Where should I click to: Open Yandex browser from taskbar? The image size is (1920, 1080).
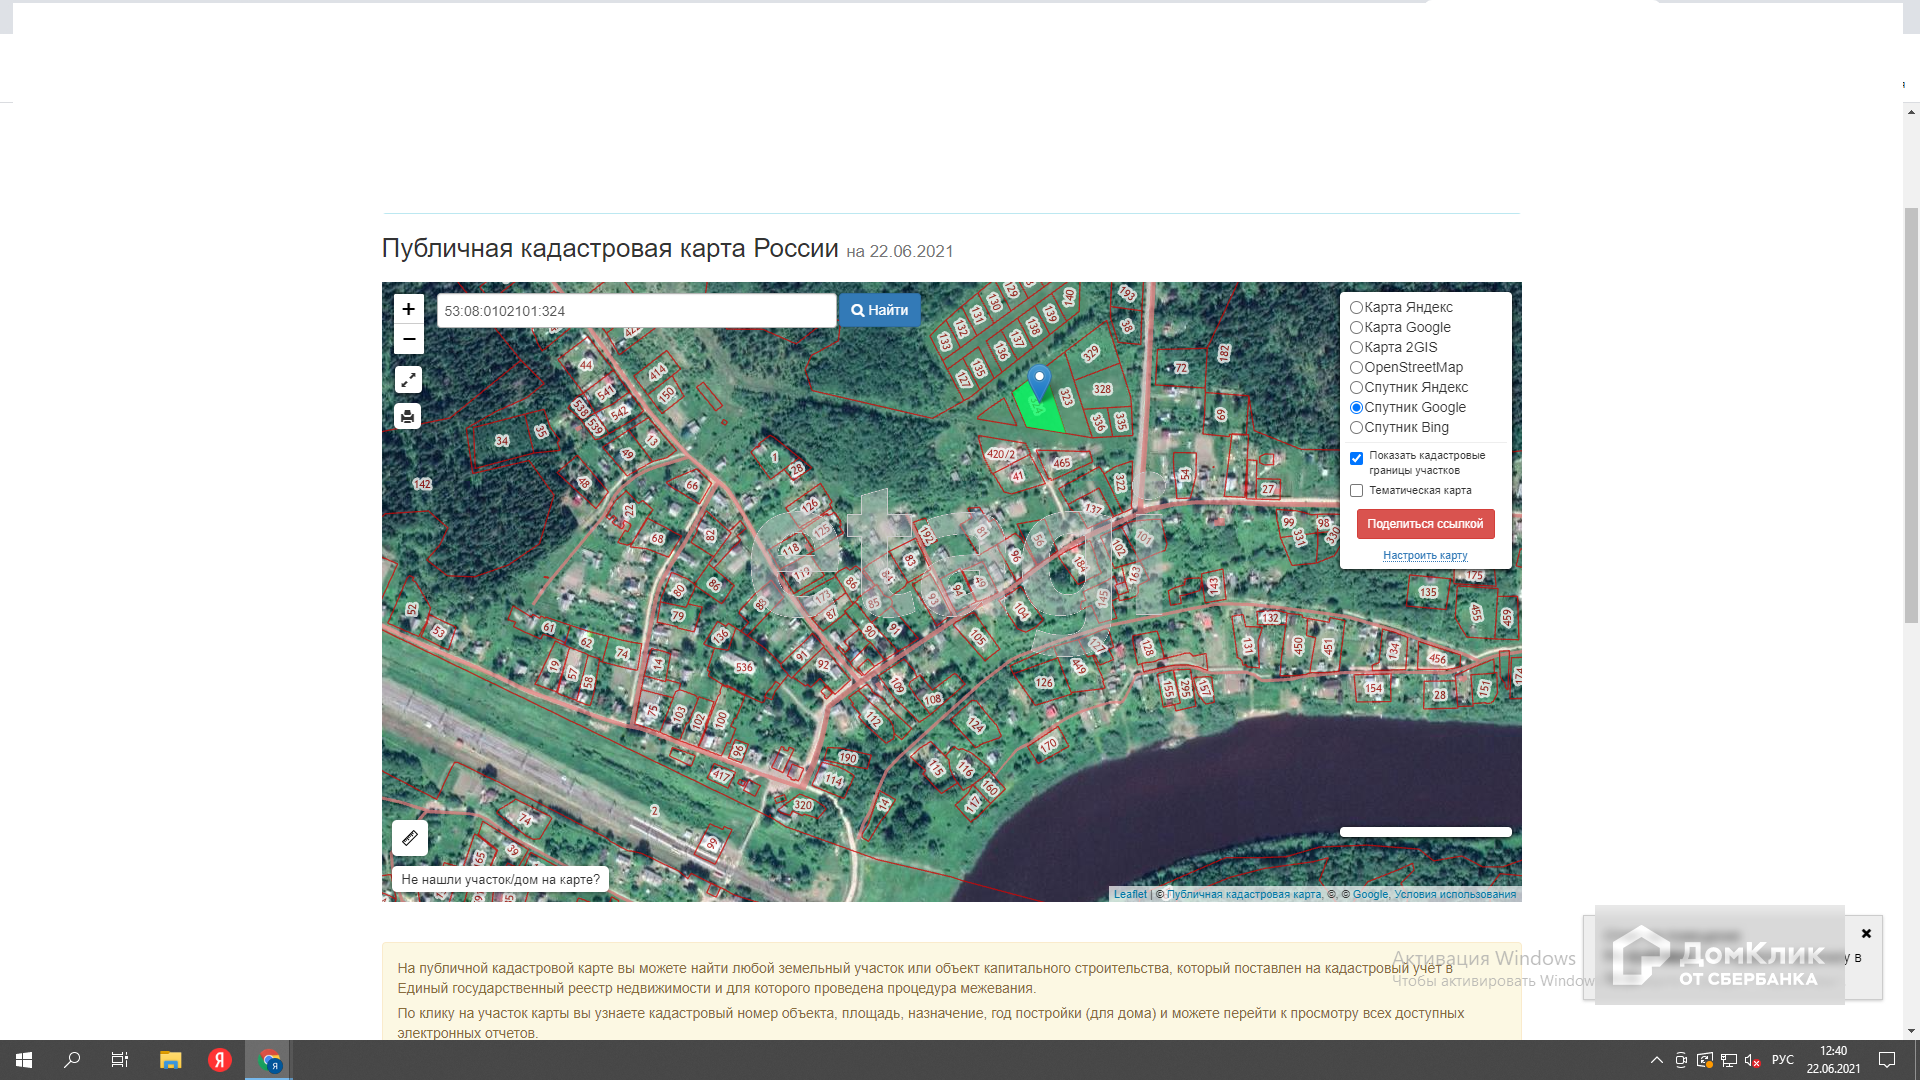pos(220,1060)
